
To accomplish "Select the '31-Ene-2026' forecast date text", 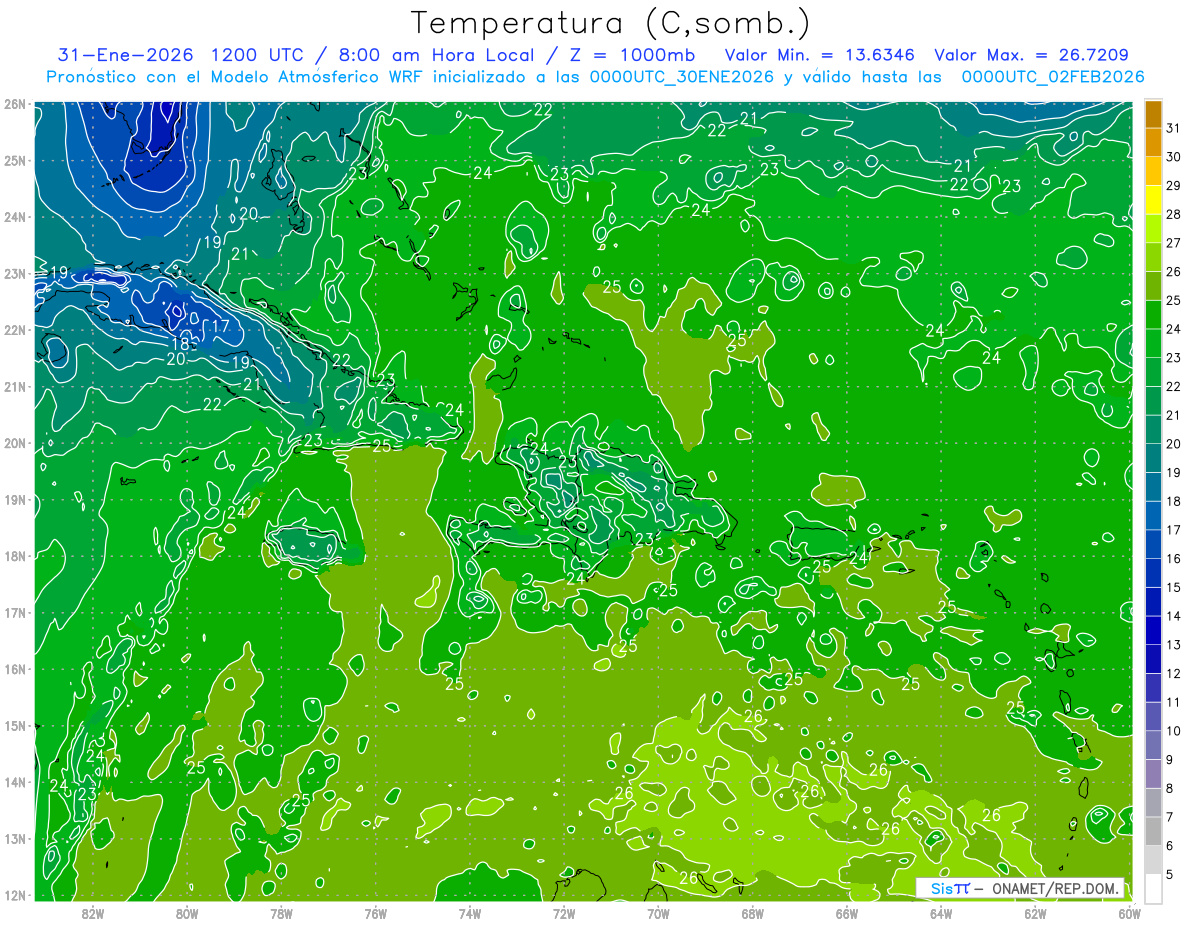I will pos(126,55).
